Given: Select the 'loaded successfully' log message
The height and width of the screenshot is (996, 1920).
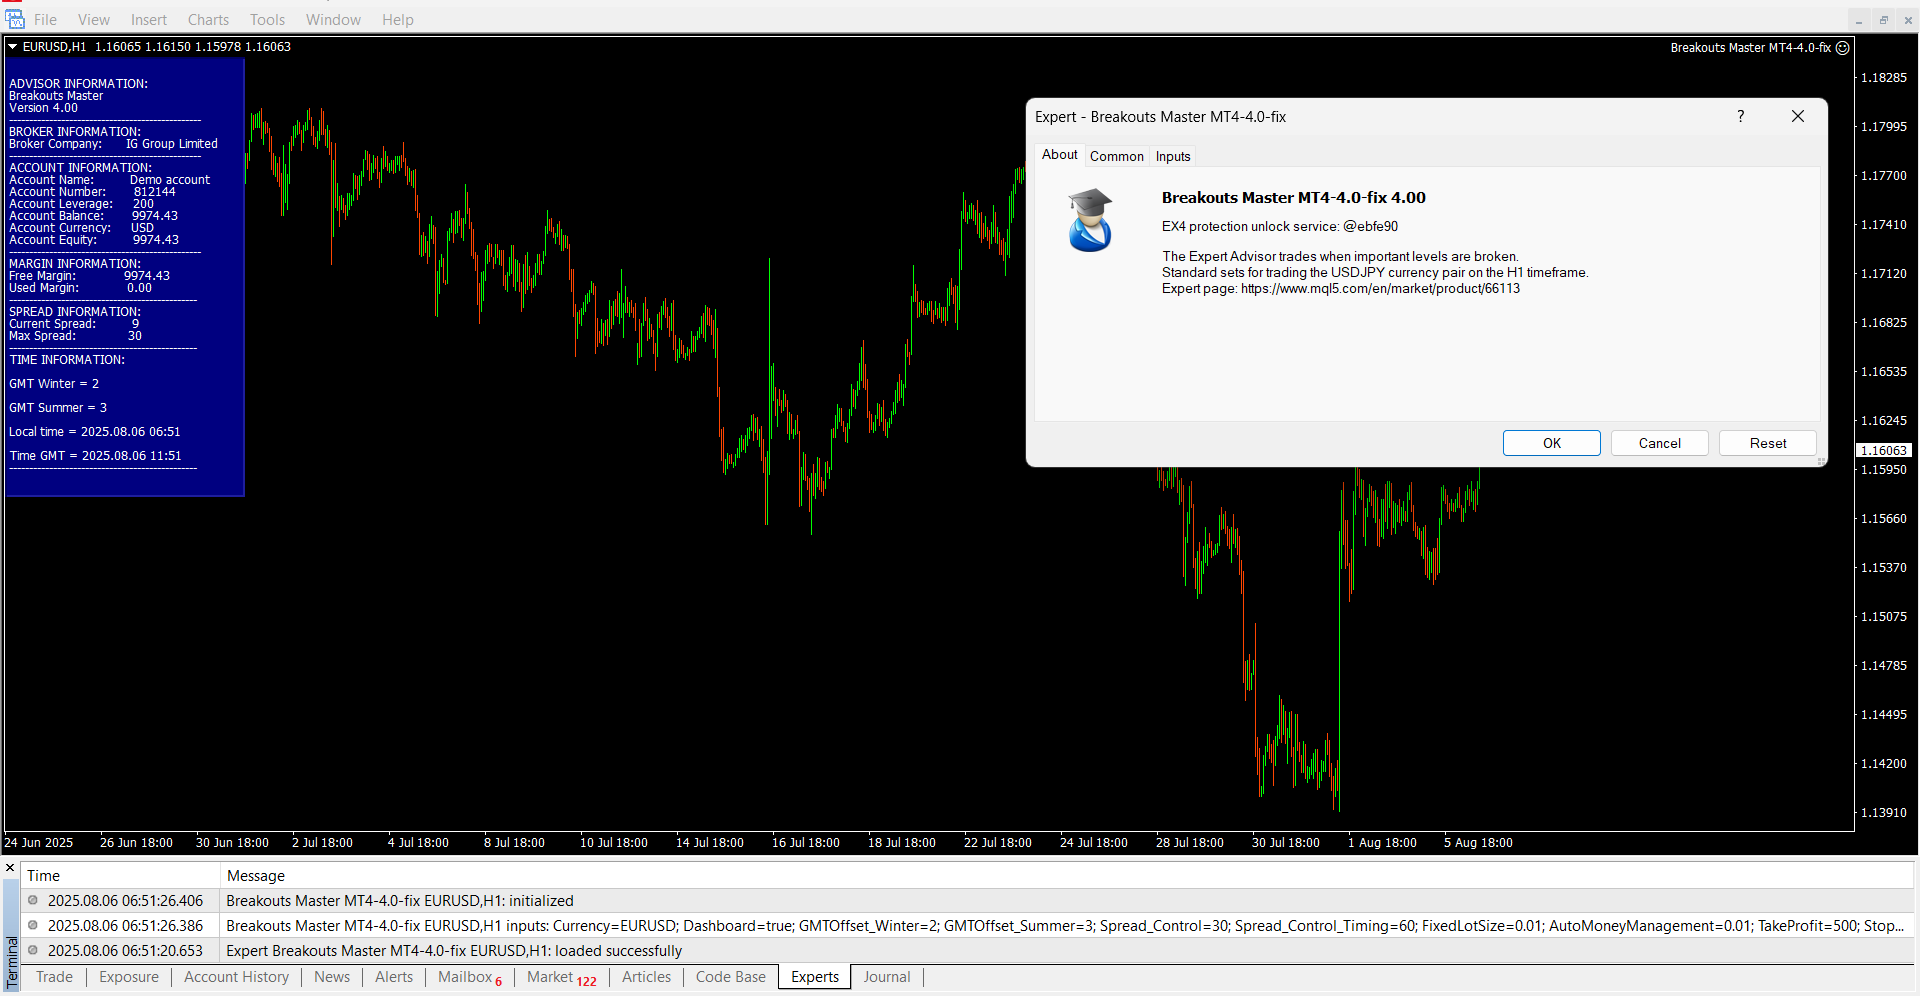Looking at the screenshot, I should coord(454,950).
